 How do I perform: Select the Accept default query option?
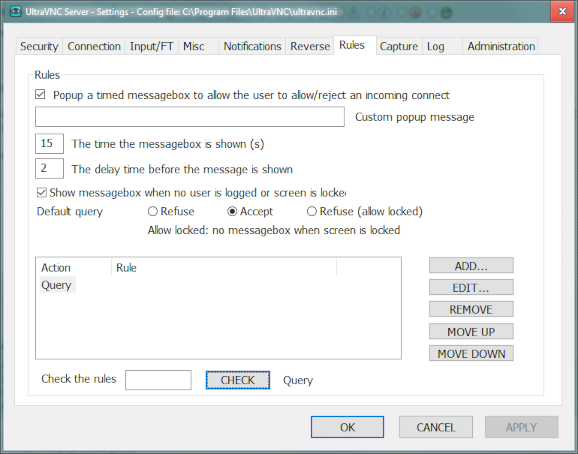coord(232,211)
